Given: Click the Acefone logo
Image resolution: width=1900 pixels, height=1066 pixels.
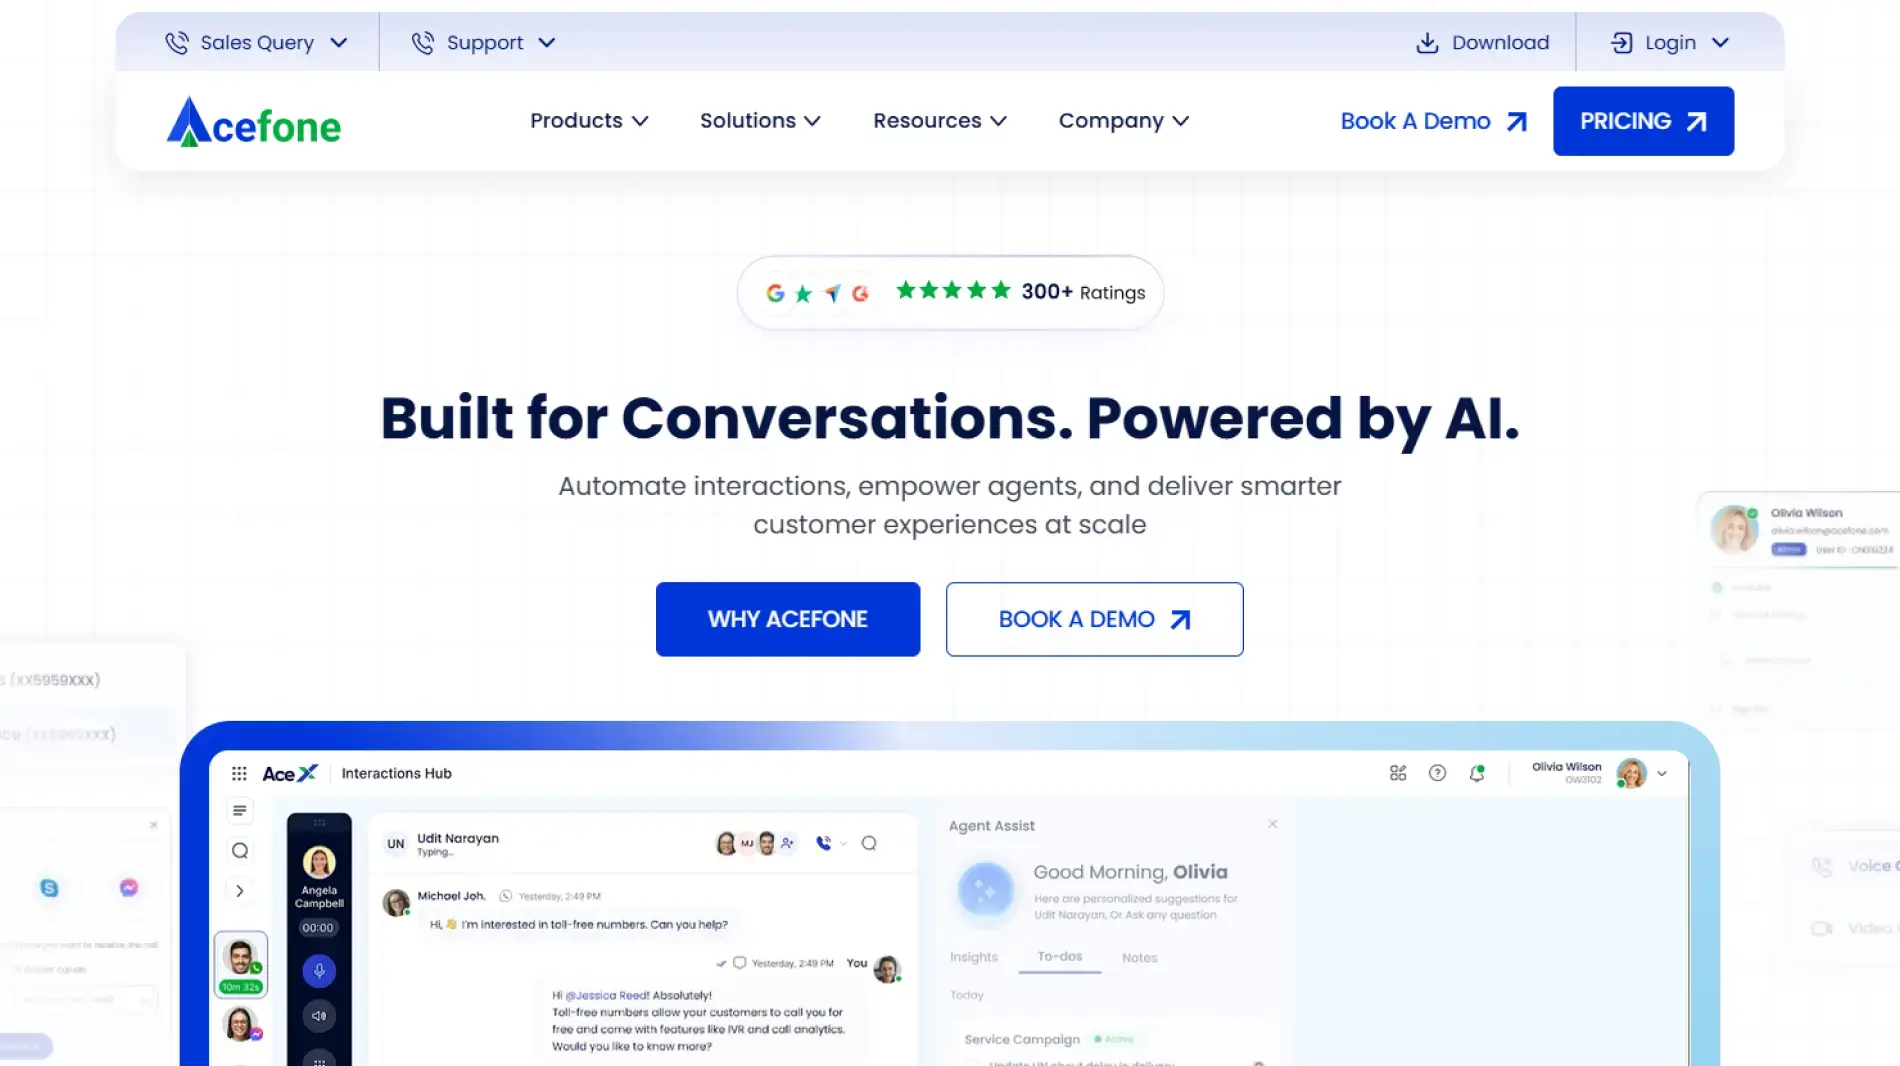Looking at the screenshot, I should coord(253,122).
